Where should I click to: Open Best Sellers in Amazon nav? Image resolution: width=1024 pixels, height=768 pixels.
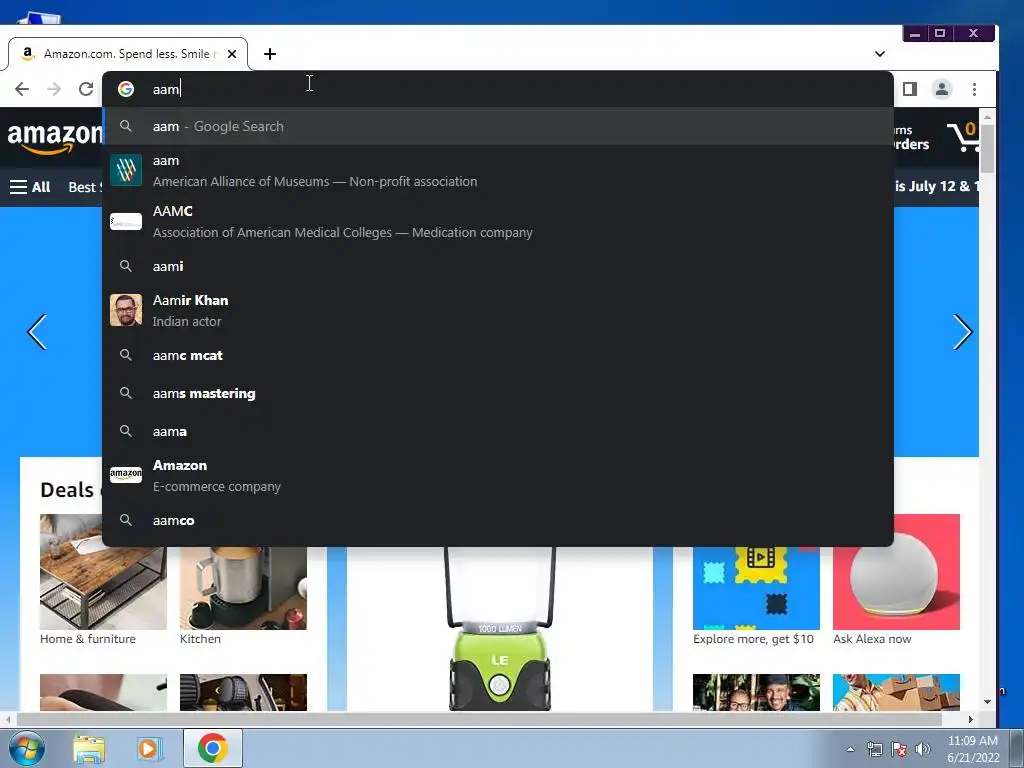point(86,187)
